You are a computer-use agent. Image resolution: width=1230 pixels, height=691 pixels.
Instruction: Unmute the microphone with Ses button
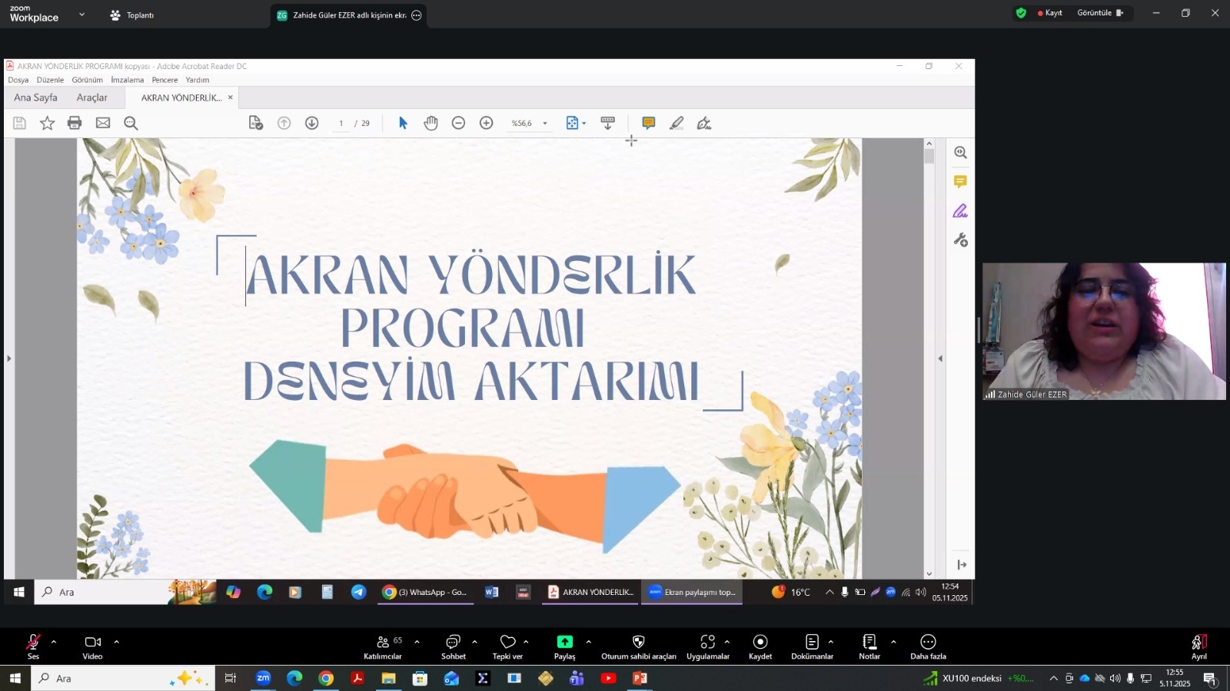pyautogui.click(x=33, y=645)
